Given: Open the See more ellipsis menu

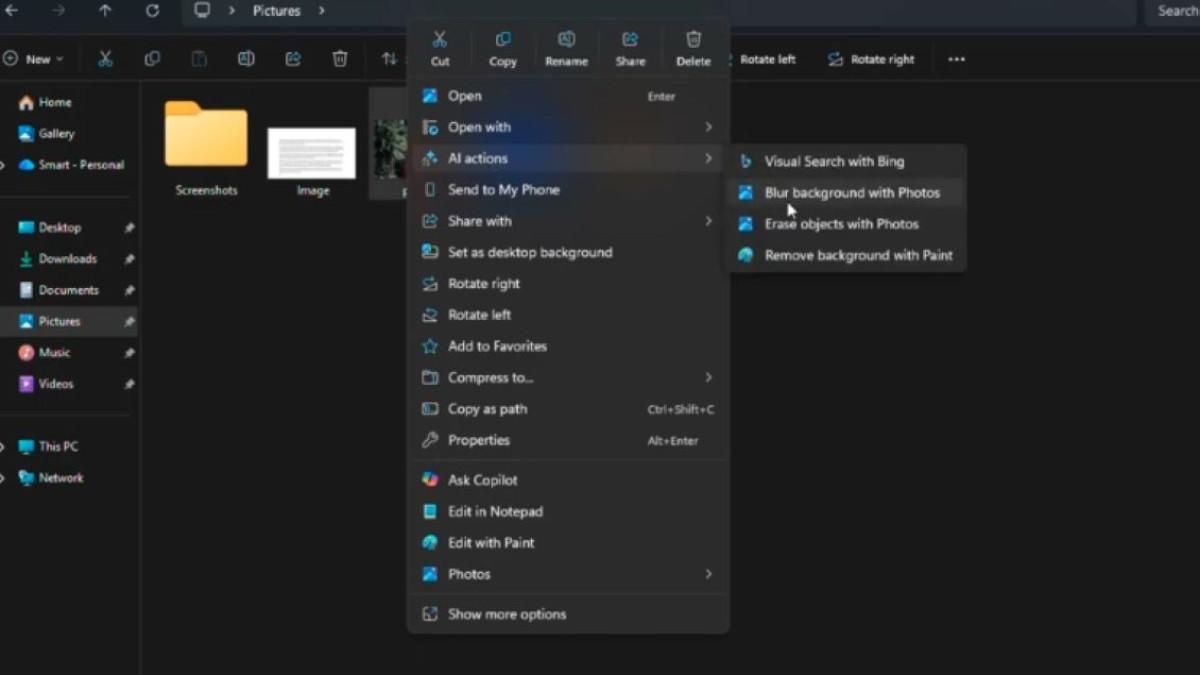Looking at the screenshot, I should click(957, 59).
